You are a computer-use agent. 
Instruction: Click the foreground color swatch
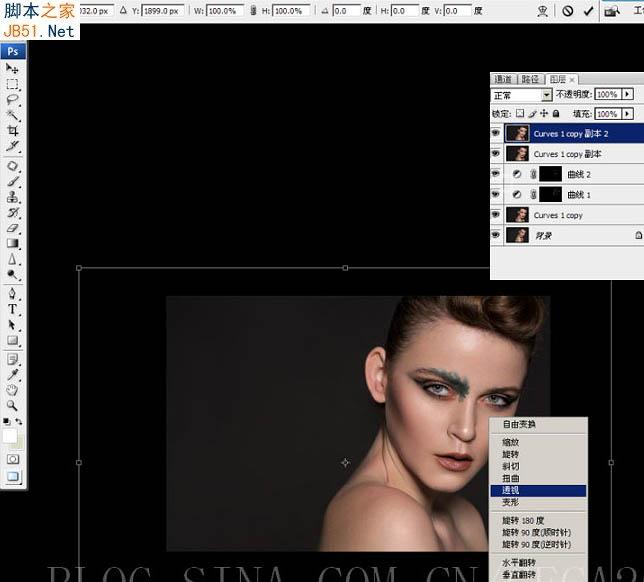(x=10, y=436)
